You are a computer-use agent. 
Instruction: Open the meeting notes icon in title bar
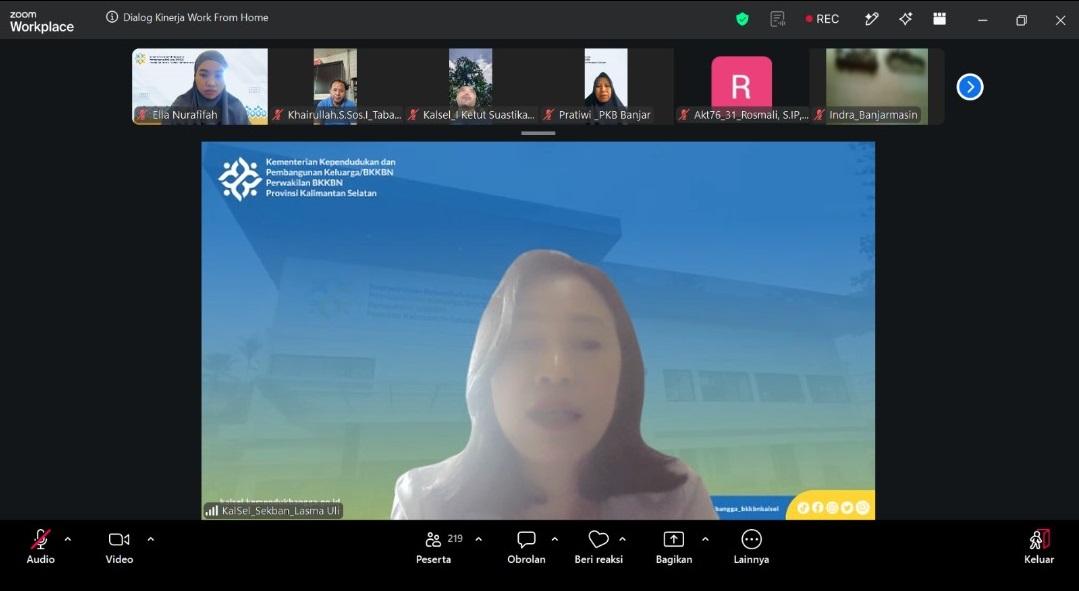point(778,19)
